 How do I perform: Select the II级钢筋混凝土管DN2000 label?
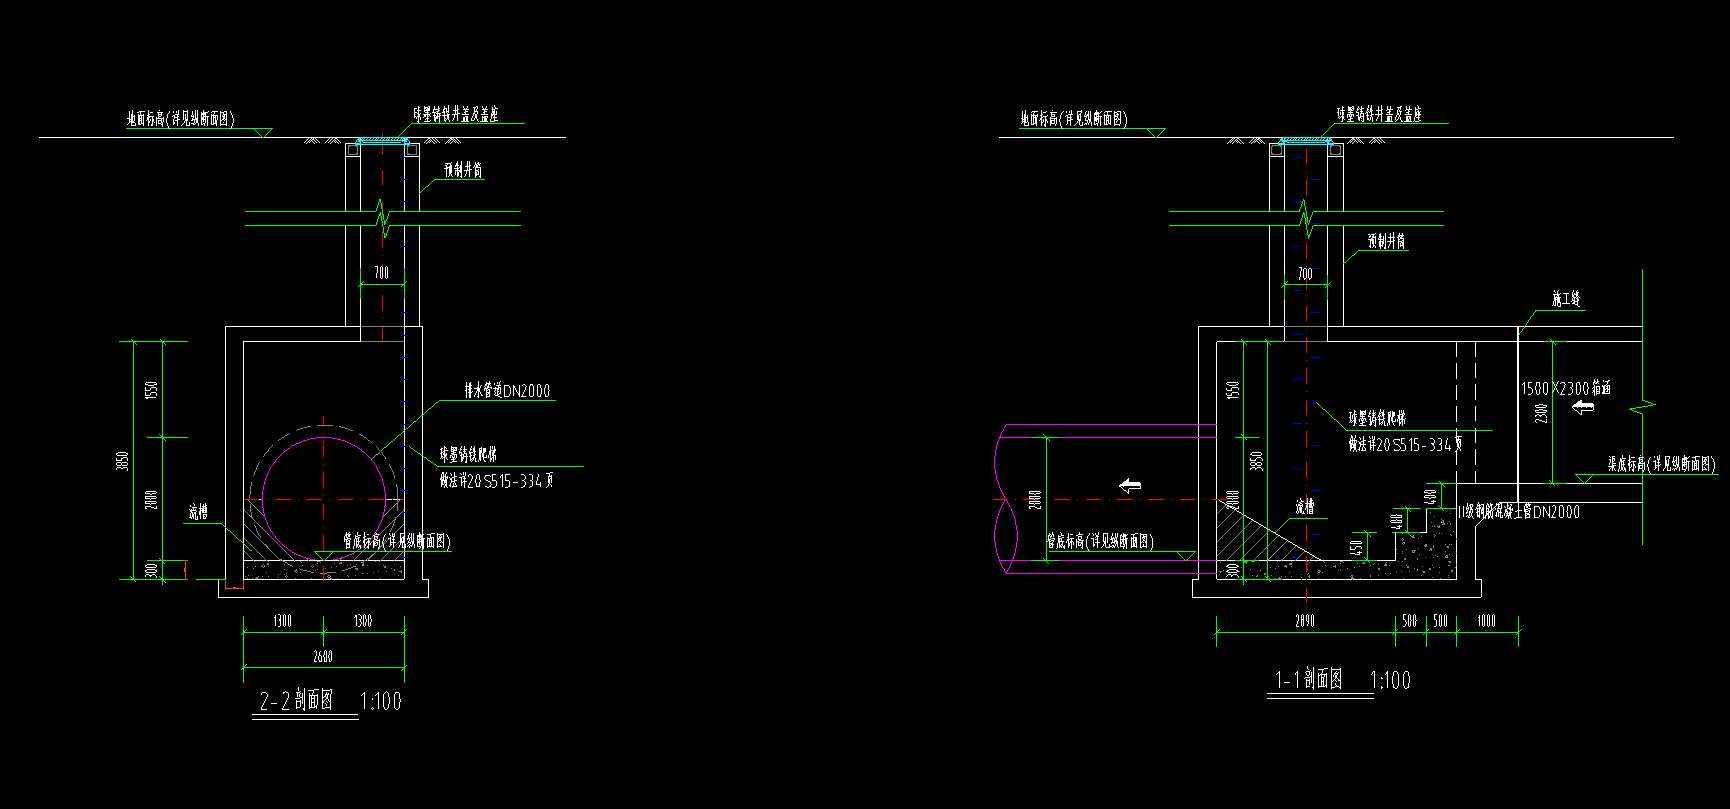click(1520, 511)
